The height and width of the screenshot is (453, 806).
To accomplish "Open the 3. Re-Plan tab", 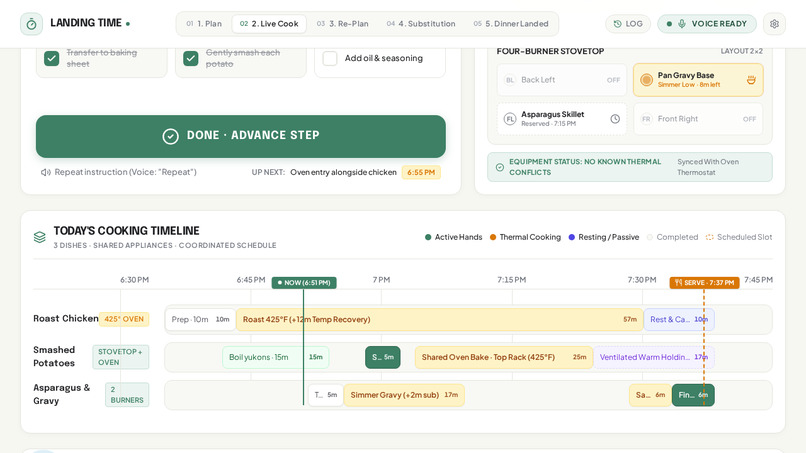I will tap(342, 24).
